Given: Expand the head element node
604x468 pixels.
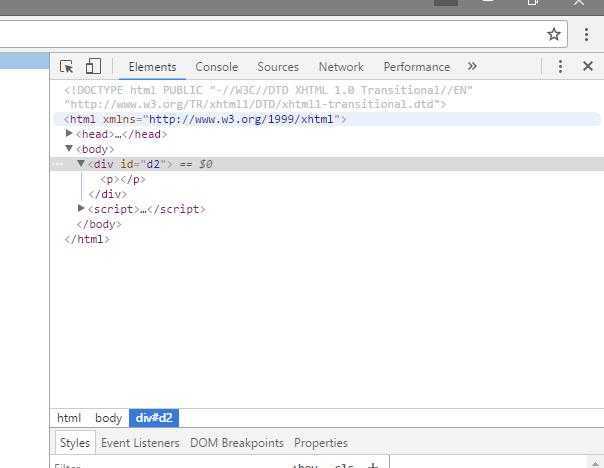Looking at the screenshot, I should click(x=69, y=133).
